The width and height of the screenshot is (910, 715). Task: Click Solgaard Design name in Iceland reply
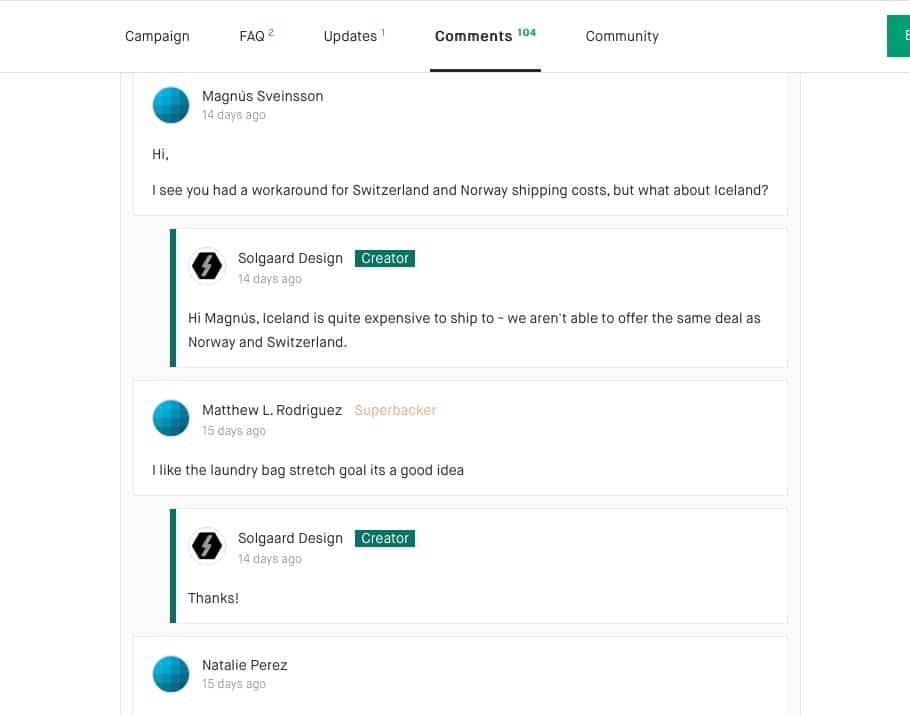tap(290, 258)
